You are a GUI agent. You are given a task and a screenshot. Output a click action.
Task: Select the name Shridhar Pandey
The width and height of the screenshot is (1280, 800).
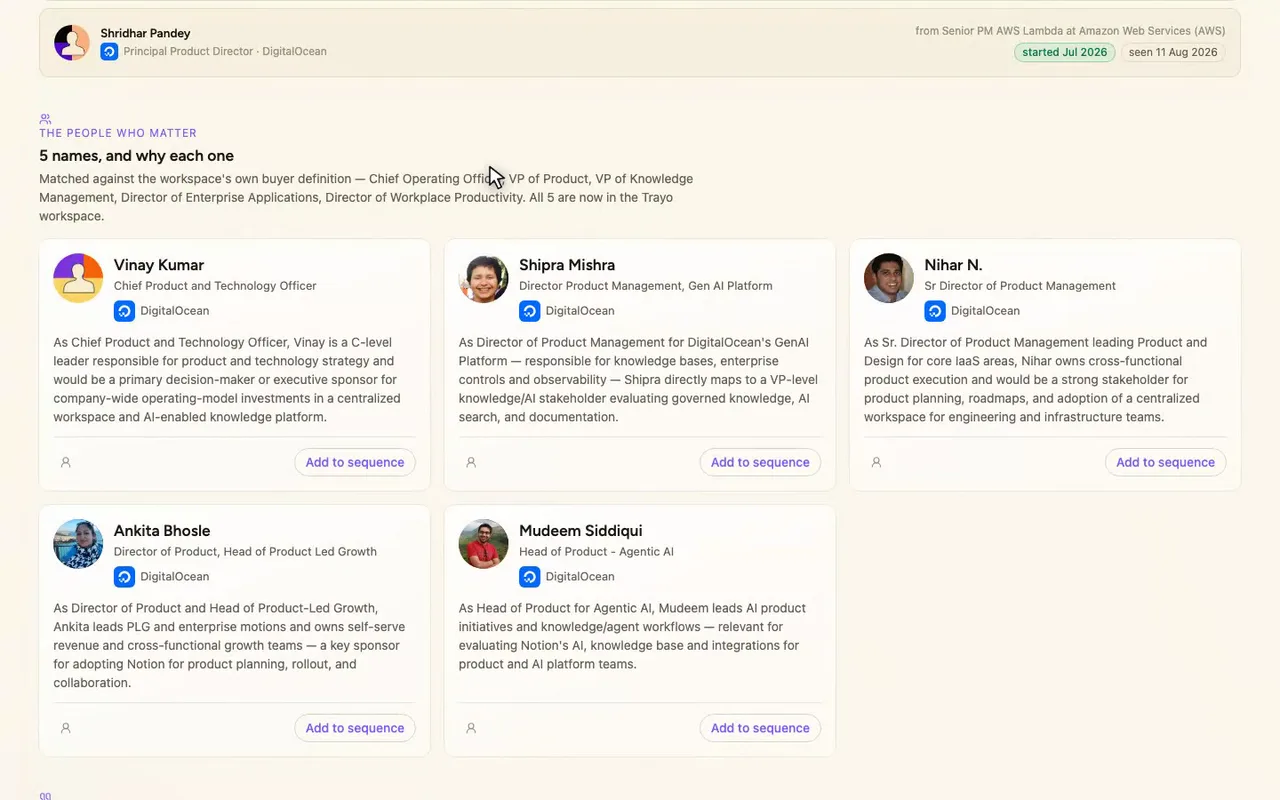[x=145, y=33]
